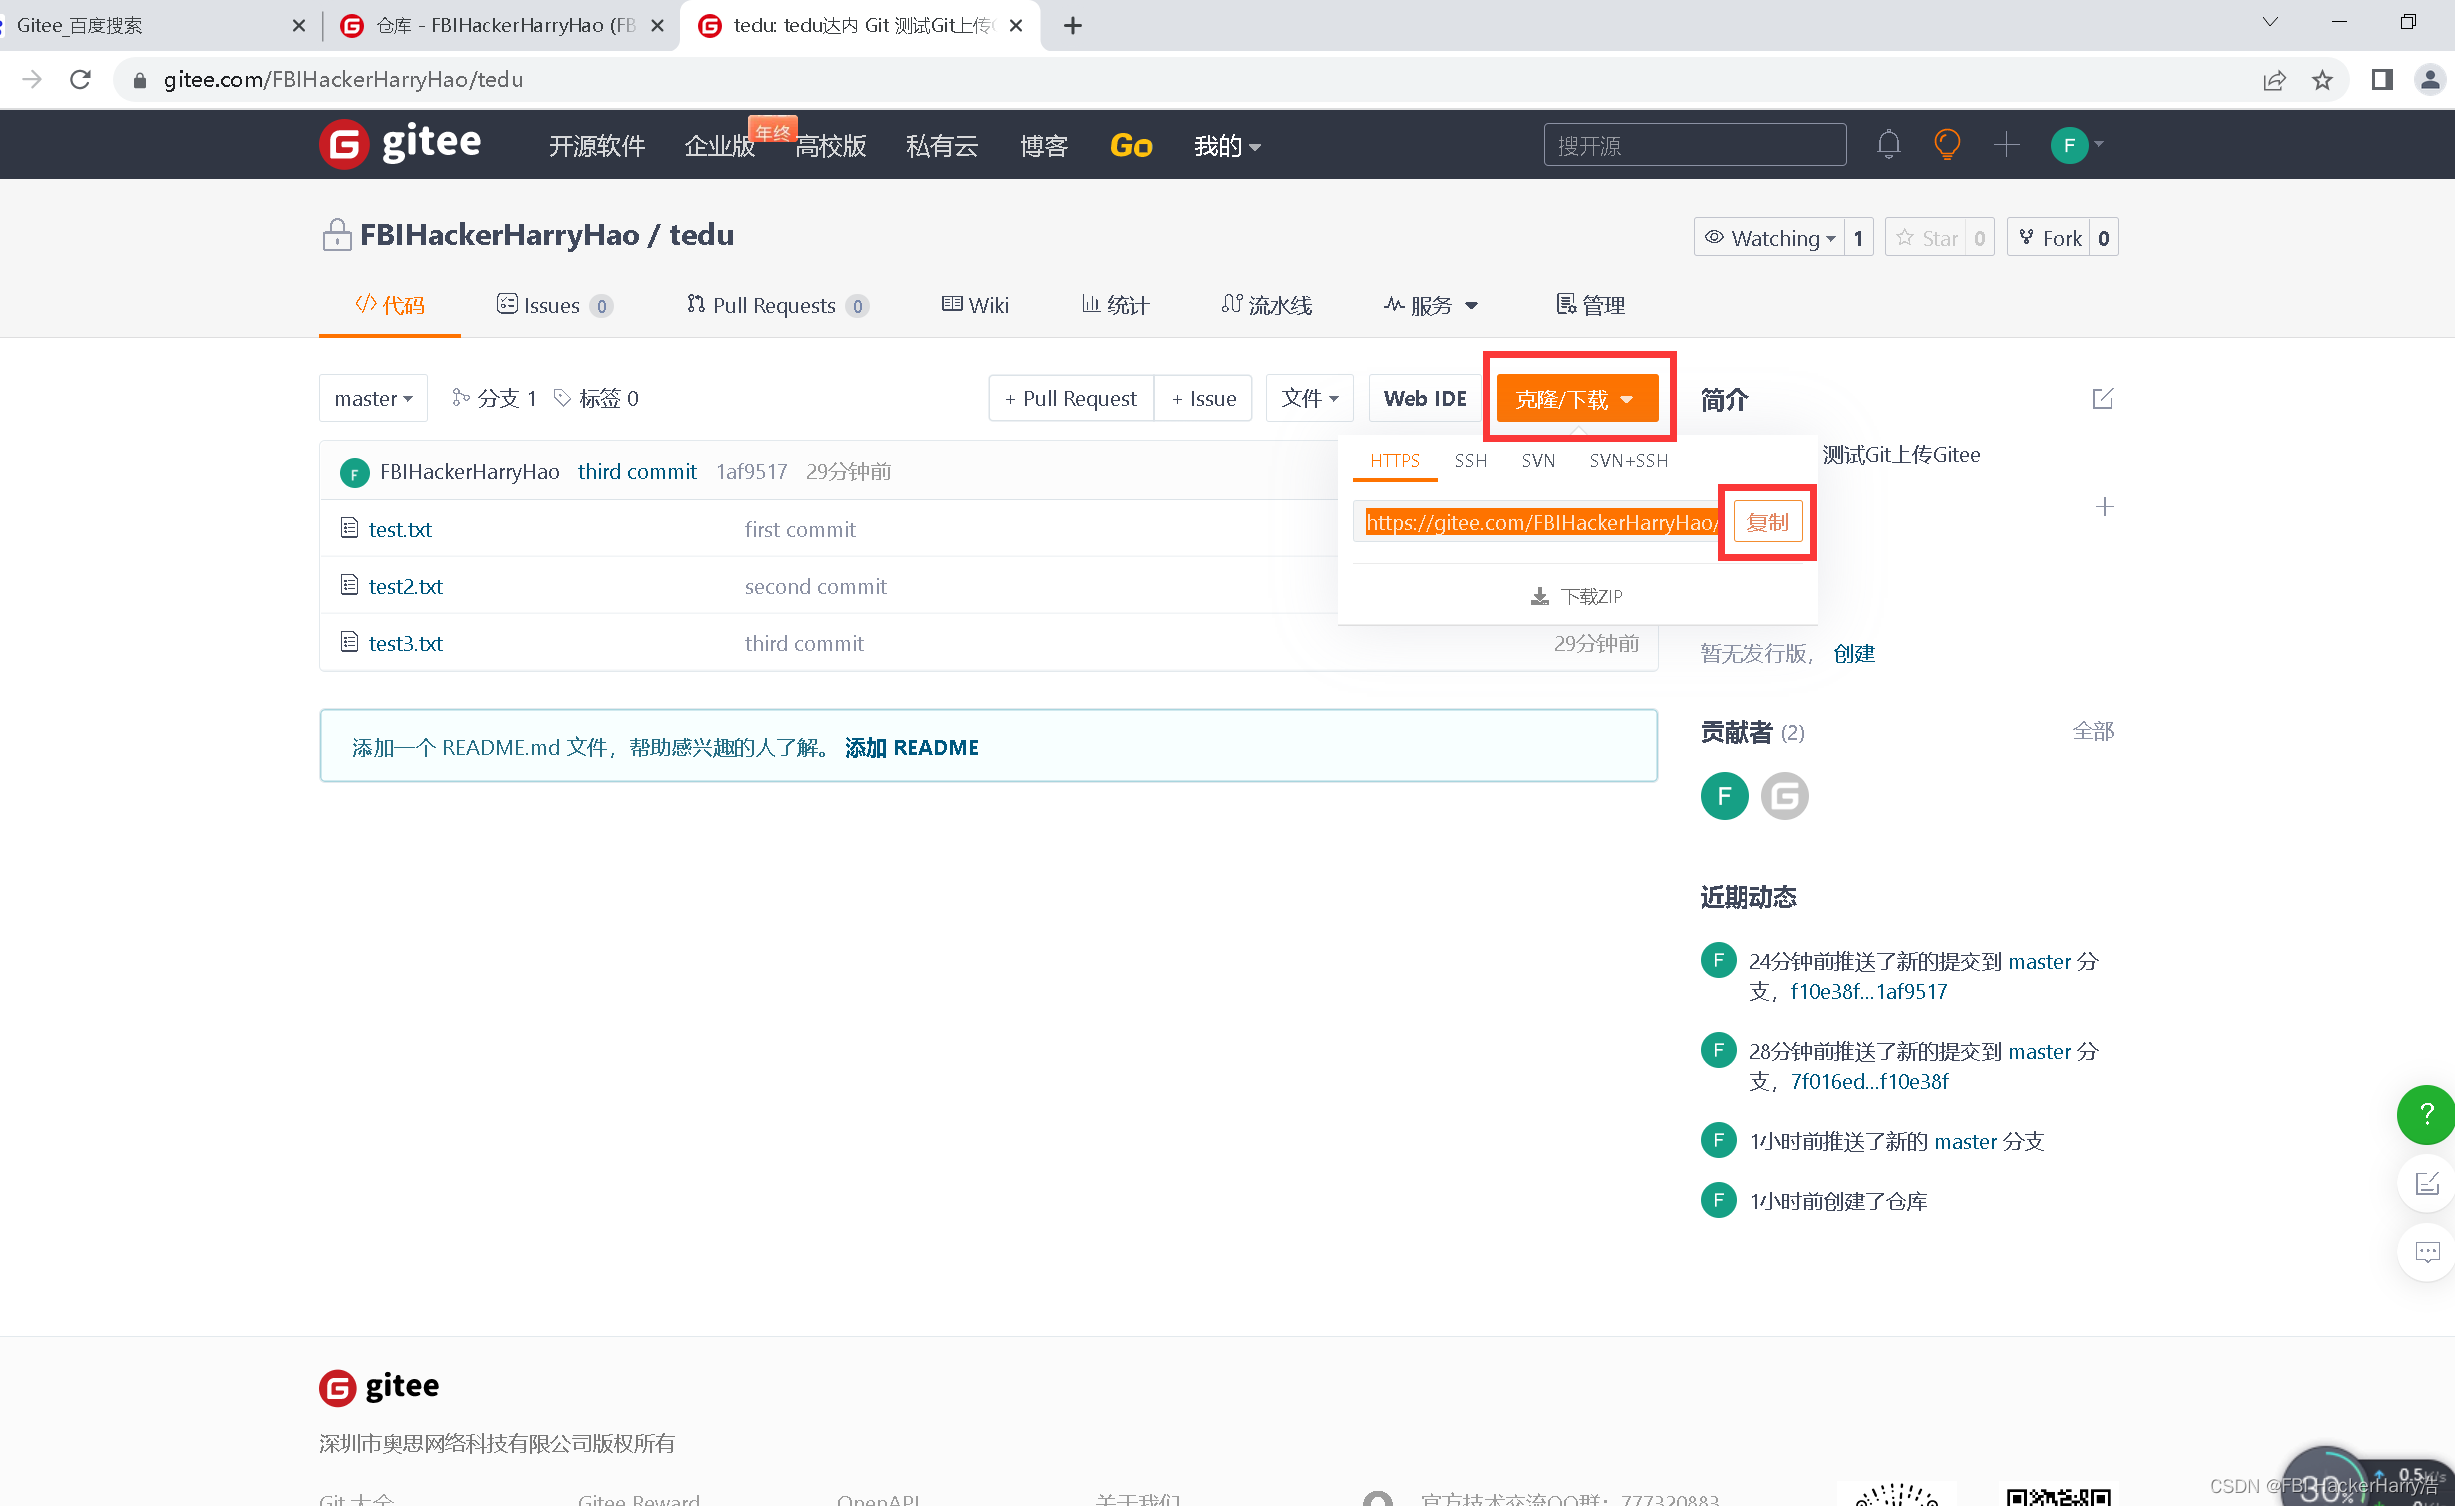Open the 管理 tab
This screenshot has width=2455, height=1506.
1590,305
